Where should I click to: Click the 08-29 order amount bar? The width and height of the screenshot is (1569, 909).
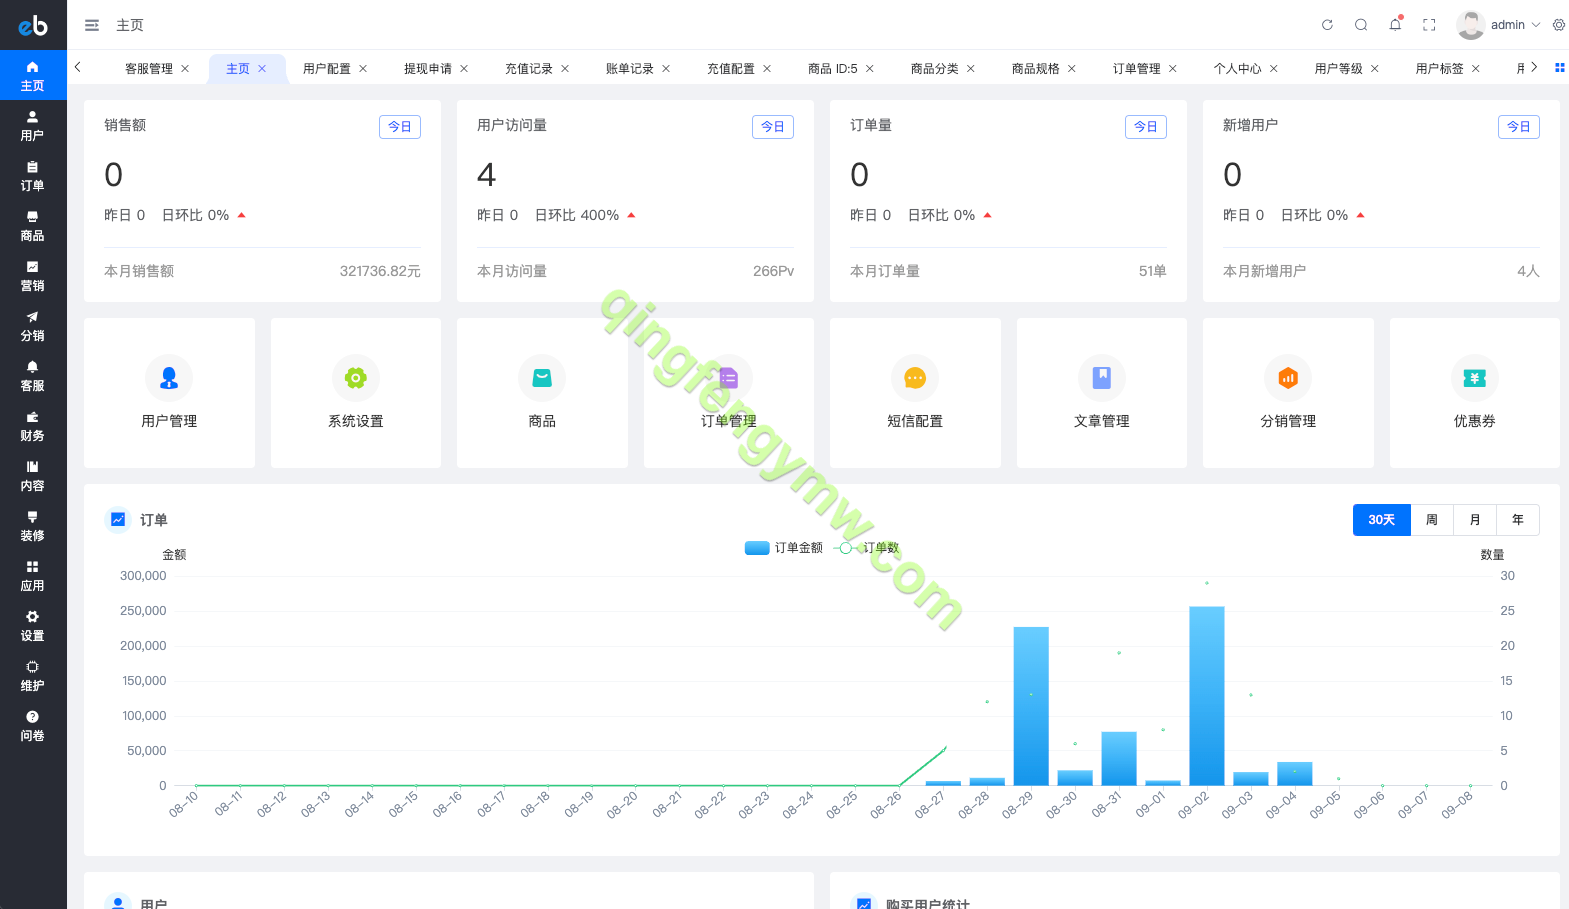tap(1031, 706)
